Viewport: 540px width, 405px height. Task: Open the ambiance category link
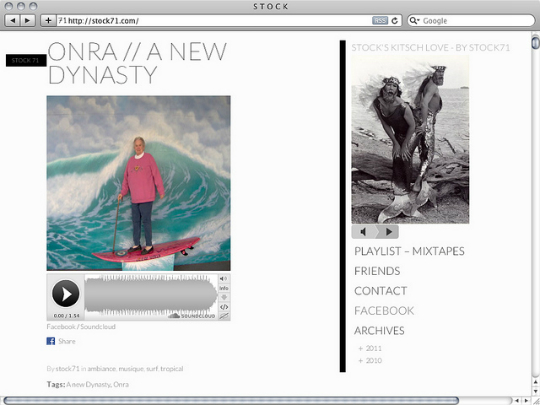[x=102, y=368]
